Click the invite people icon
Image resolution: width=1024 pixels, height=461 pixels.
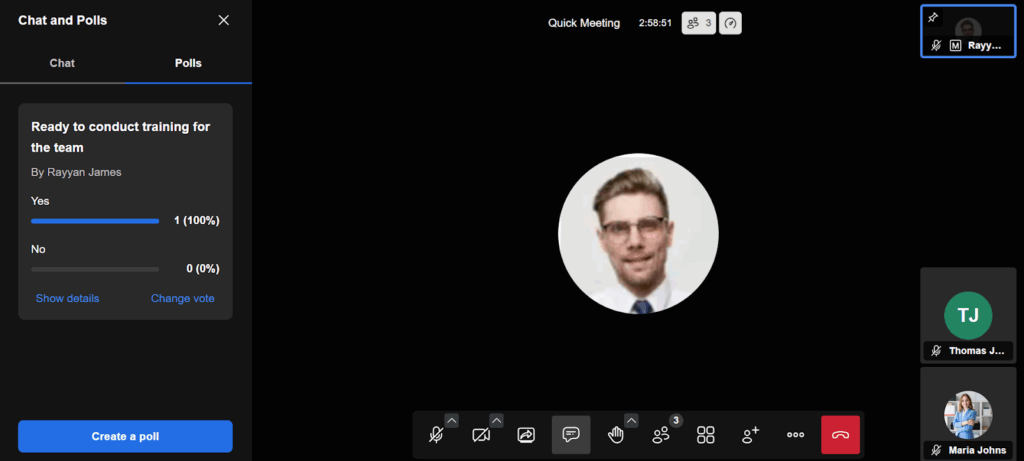[750, 435]
